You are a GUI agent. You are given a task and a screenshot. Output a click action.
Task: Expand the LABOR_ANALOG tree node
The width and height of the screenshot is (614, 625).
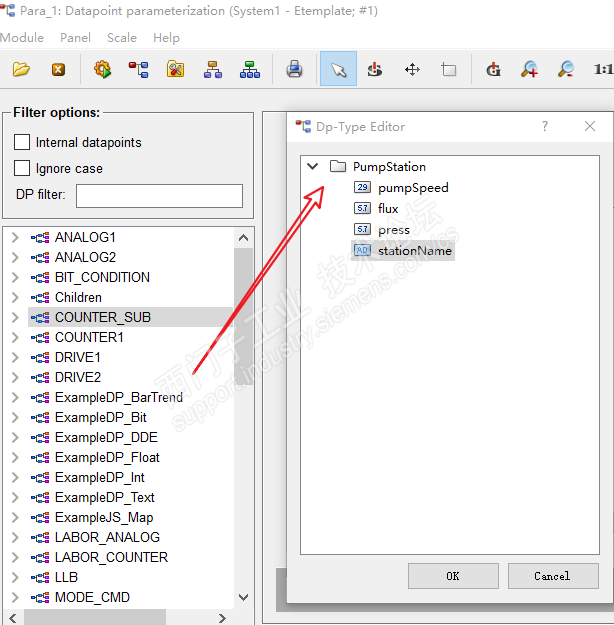15,537
